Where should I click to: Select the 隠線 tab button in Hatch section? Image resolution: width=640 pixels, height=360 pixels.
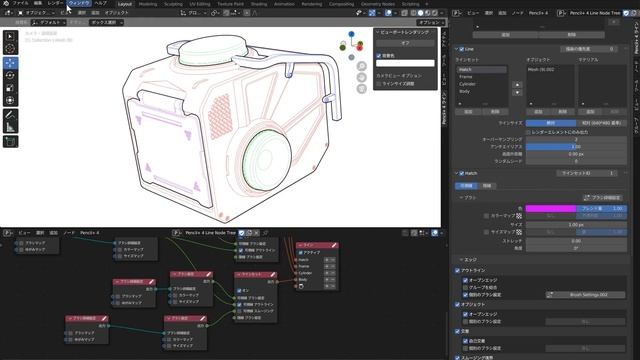[x=487, y=186]
